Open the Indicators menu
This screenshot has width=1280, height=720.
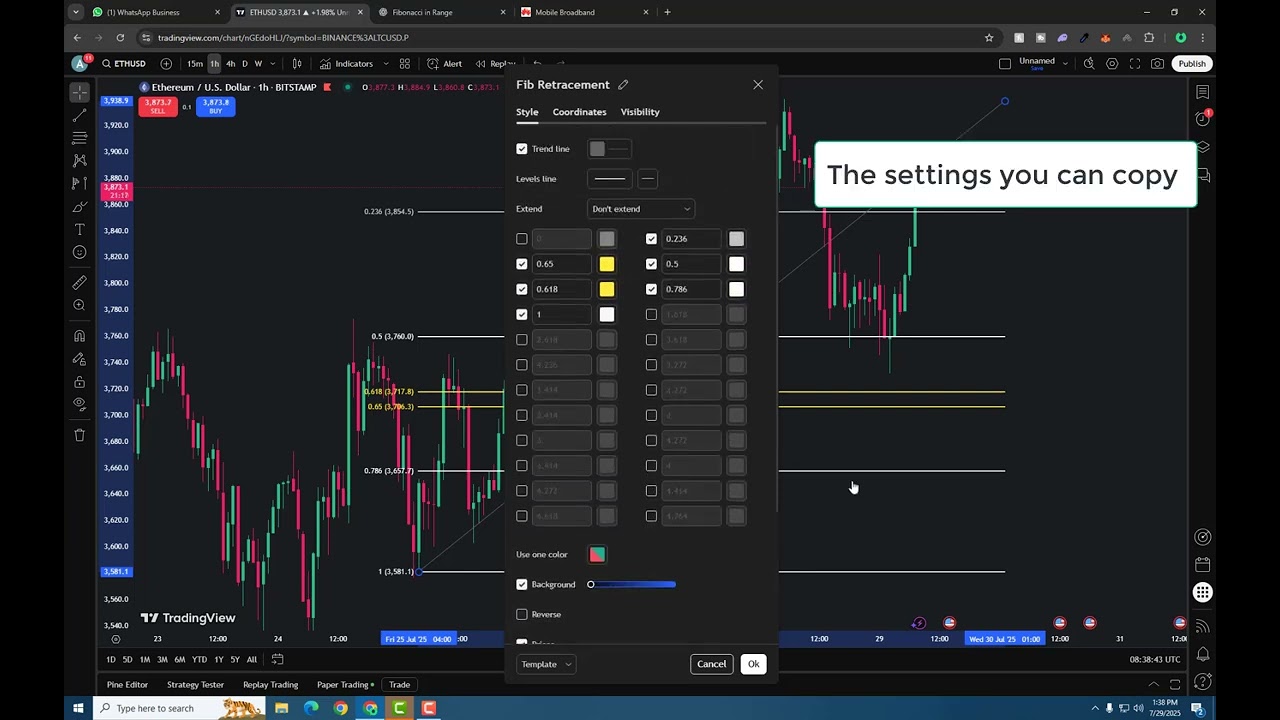click(x=346, y=64)
